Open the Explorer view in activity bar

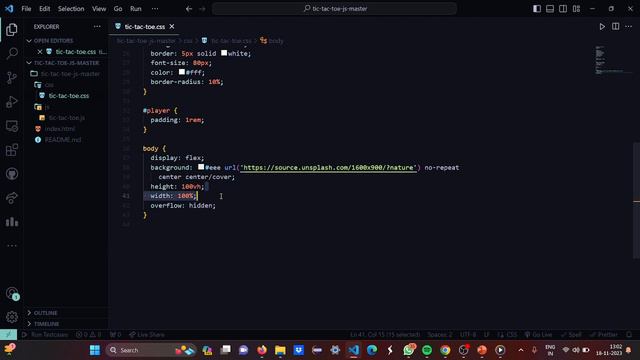12,29
